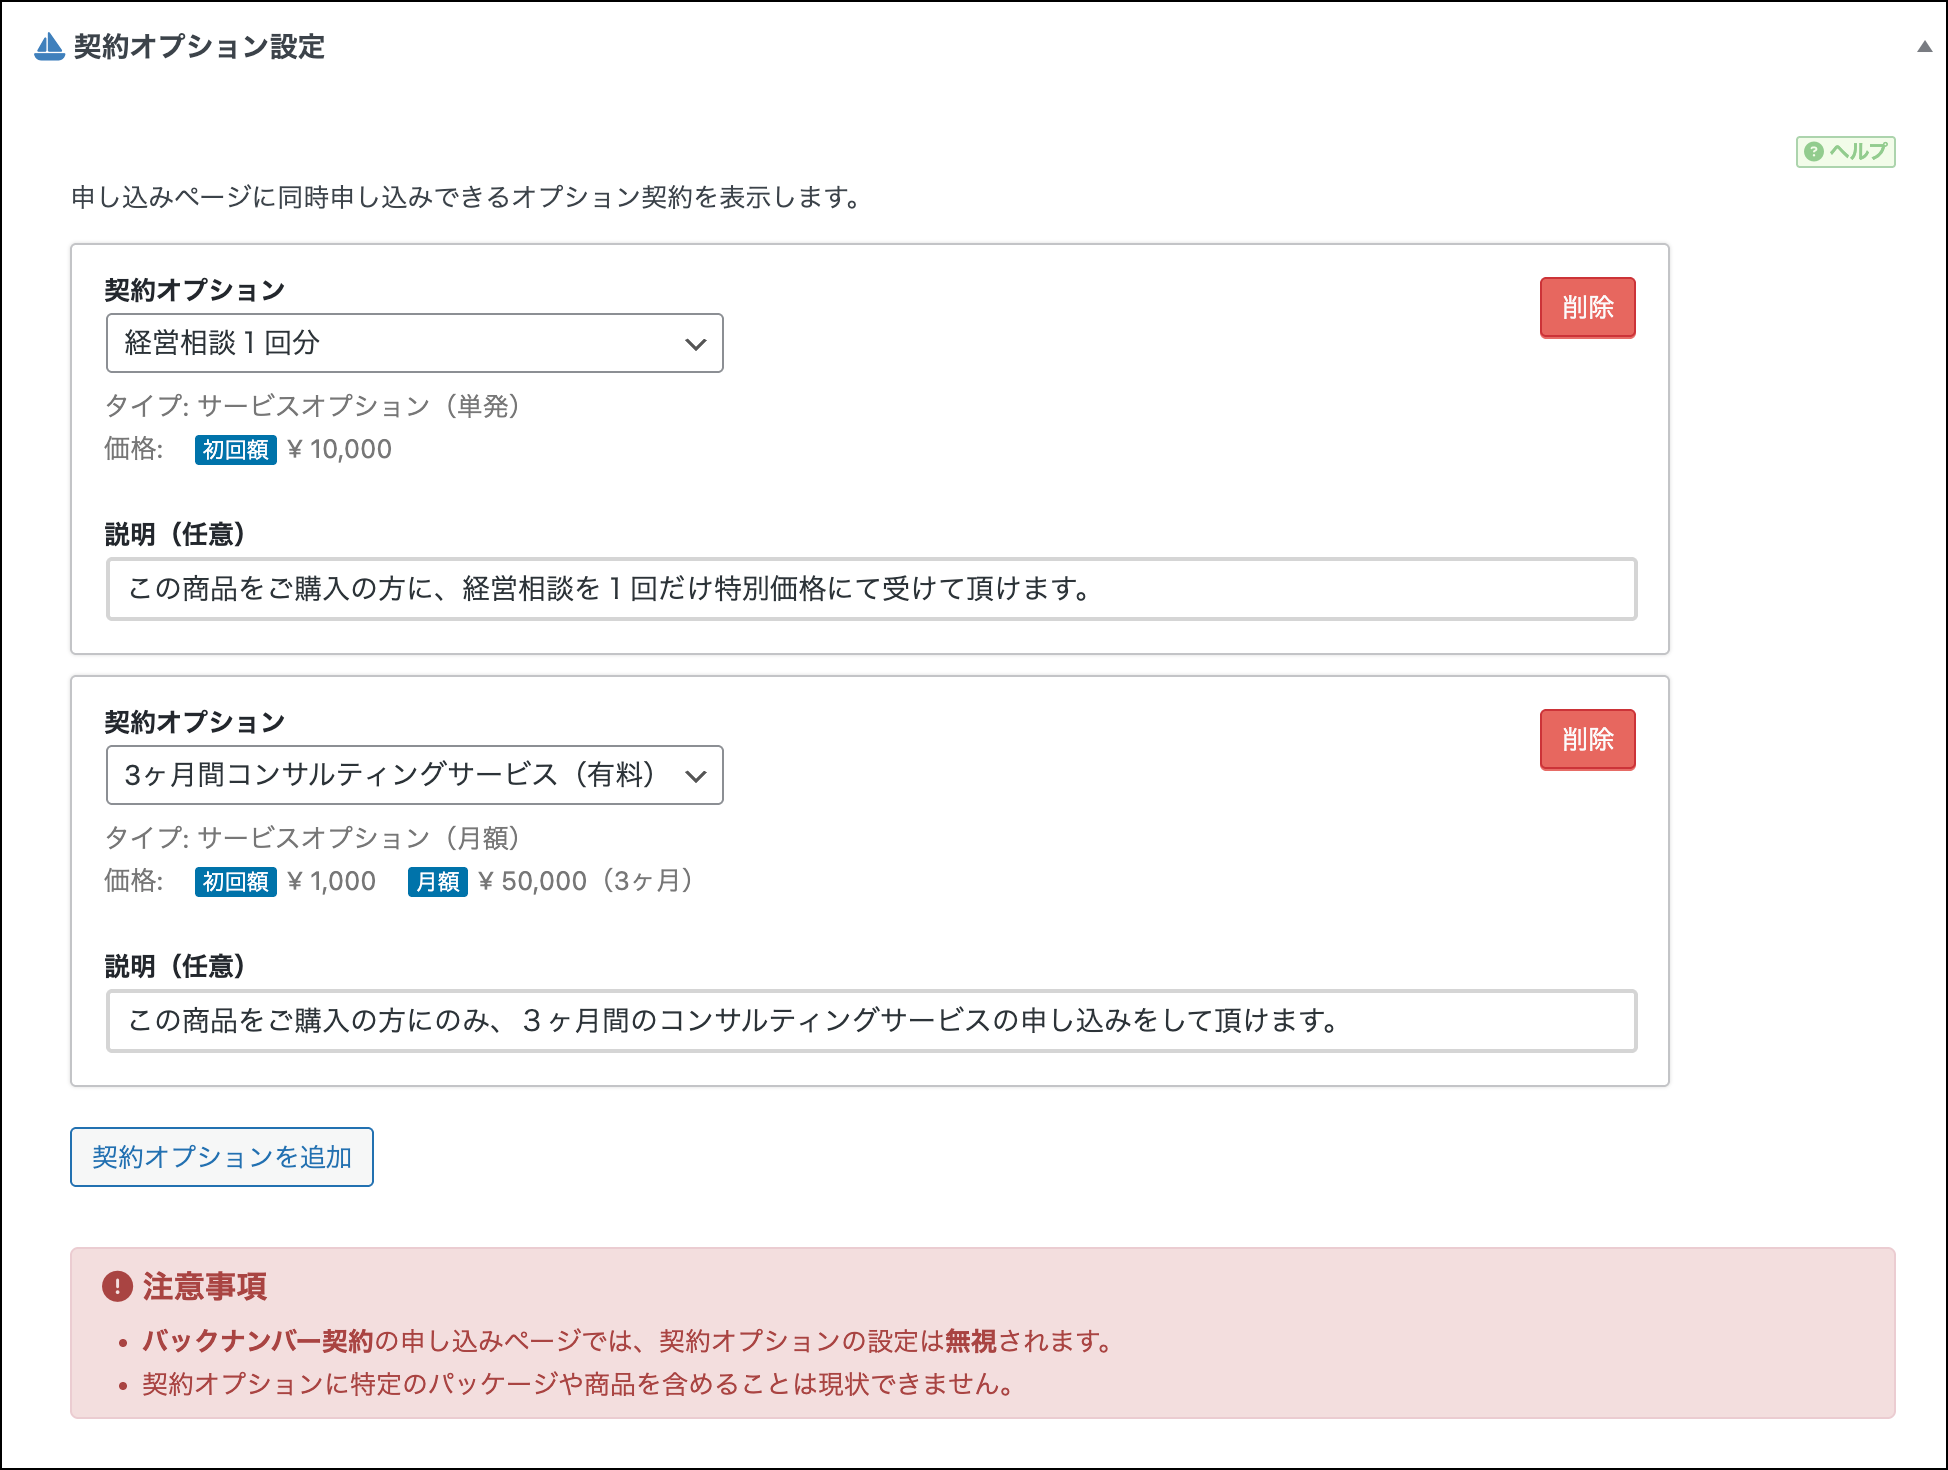Delete the 3ヶ月間コンサルティング contract option
This screenshot has width=1948, height=1470.
coord(1587,739)
